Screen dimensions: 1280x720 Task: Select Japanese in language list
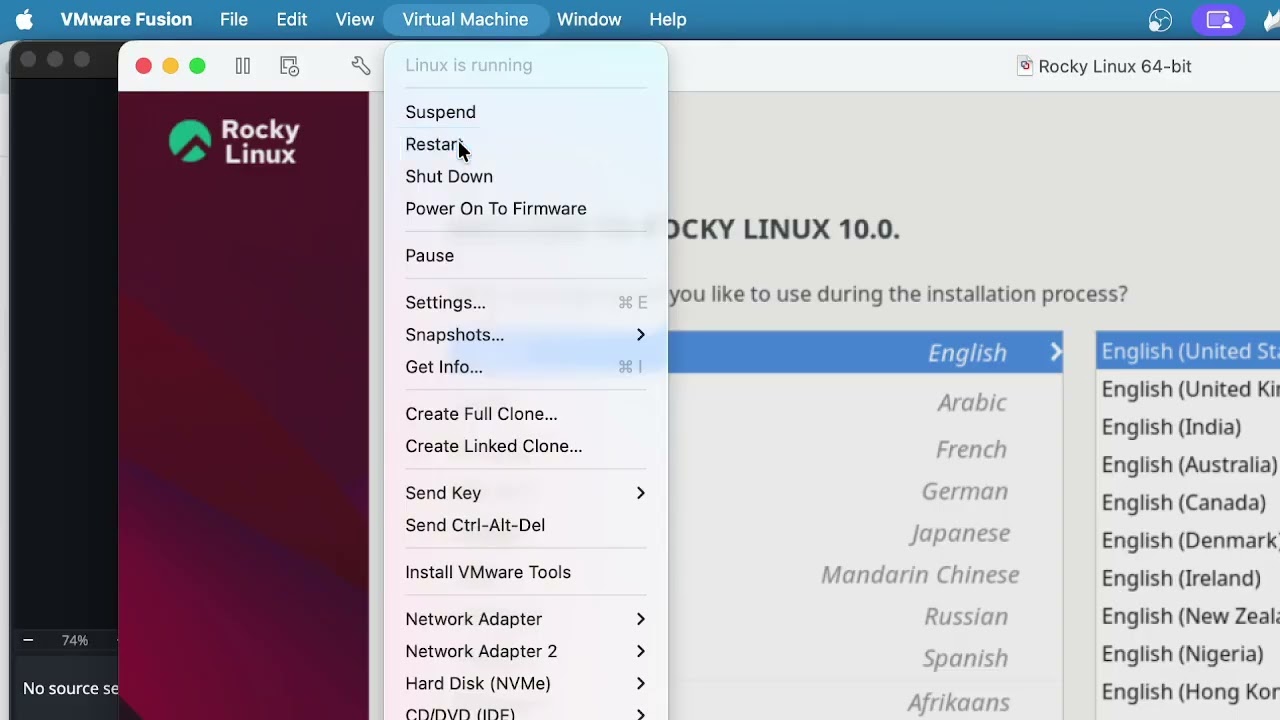(x=960, y=533)
